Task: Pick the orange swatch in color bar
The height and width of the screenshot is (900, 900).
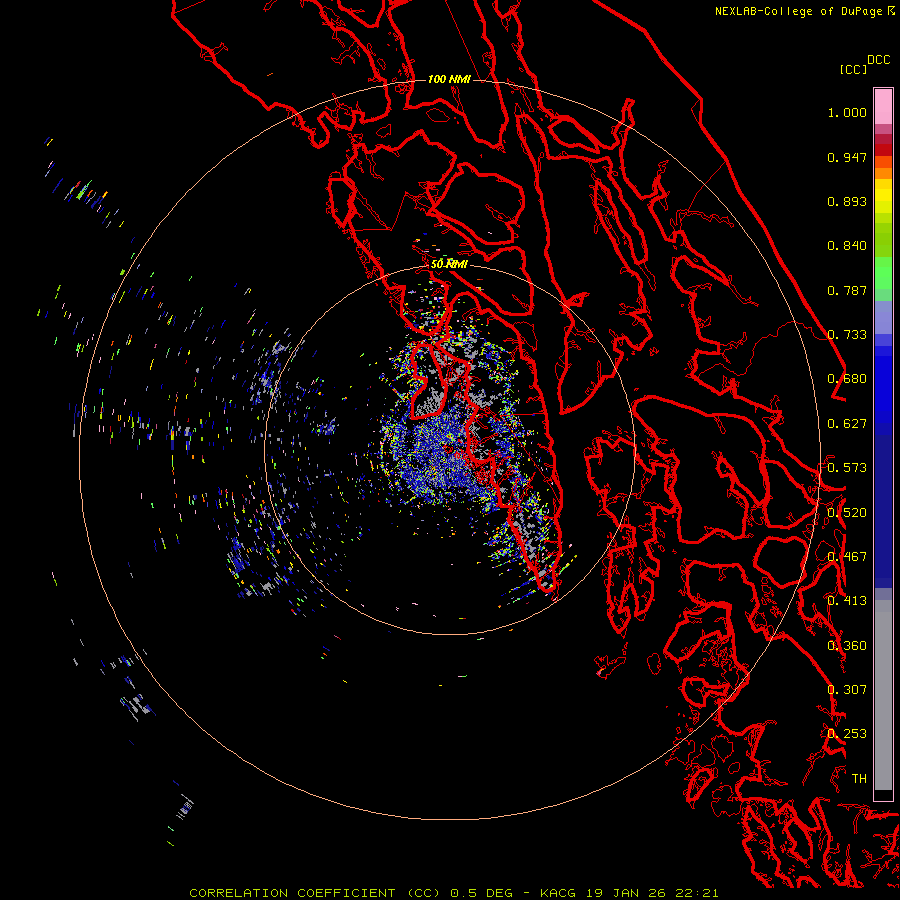Action: pos(883,173)
